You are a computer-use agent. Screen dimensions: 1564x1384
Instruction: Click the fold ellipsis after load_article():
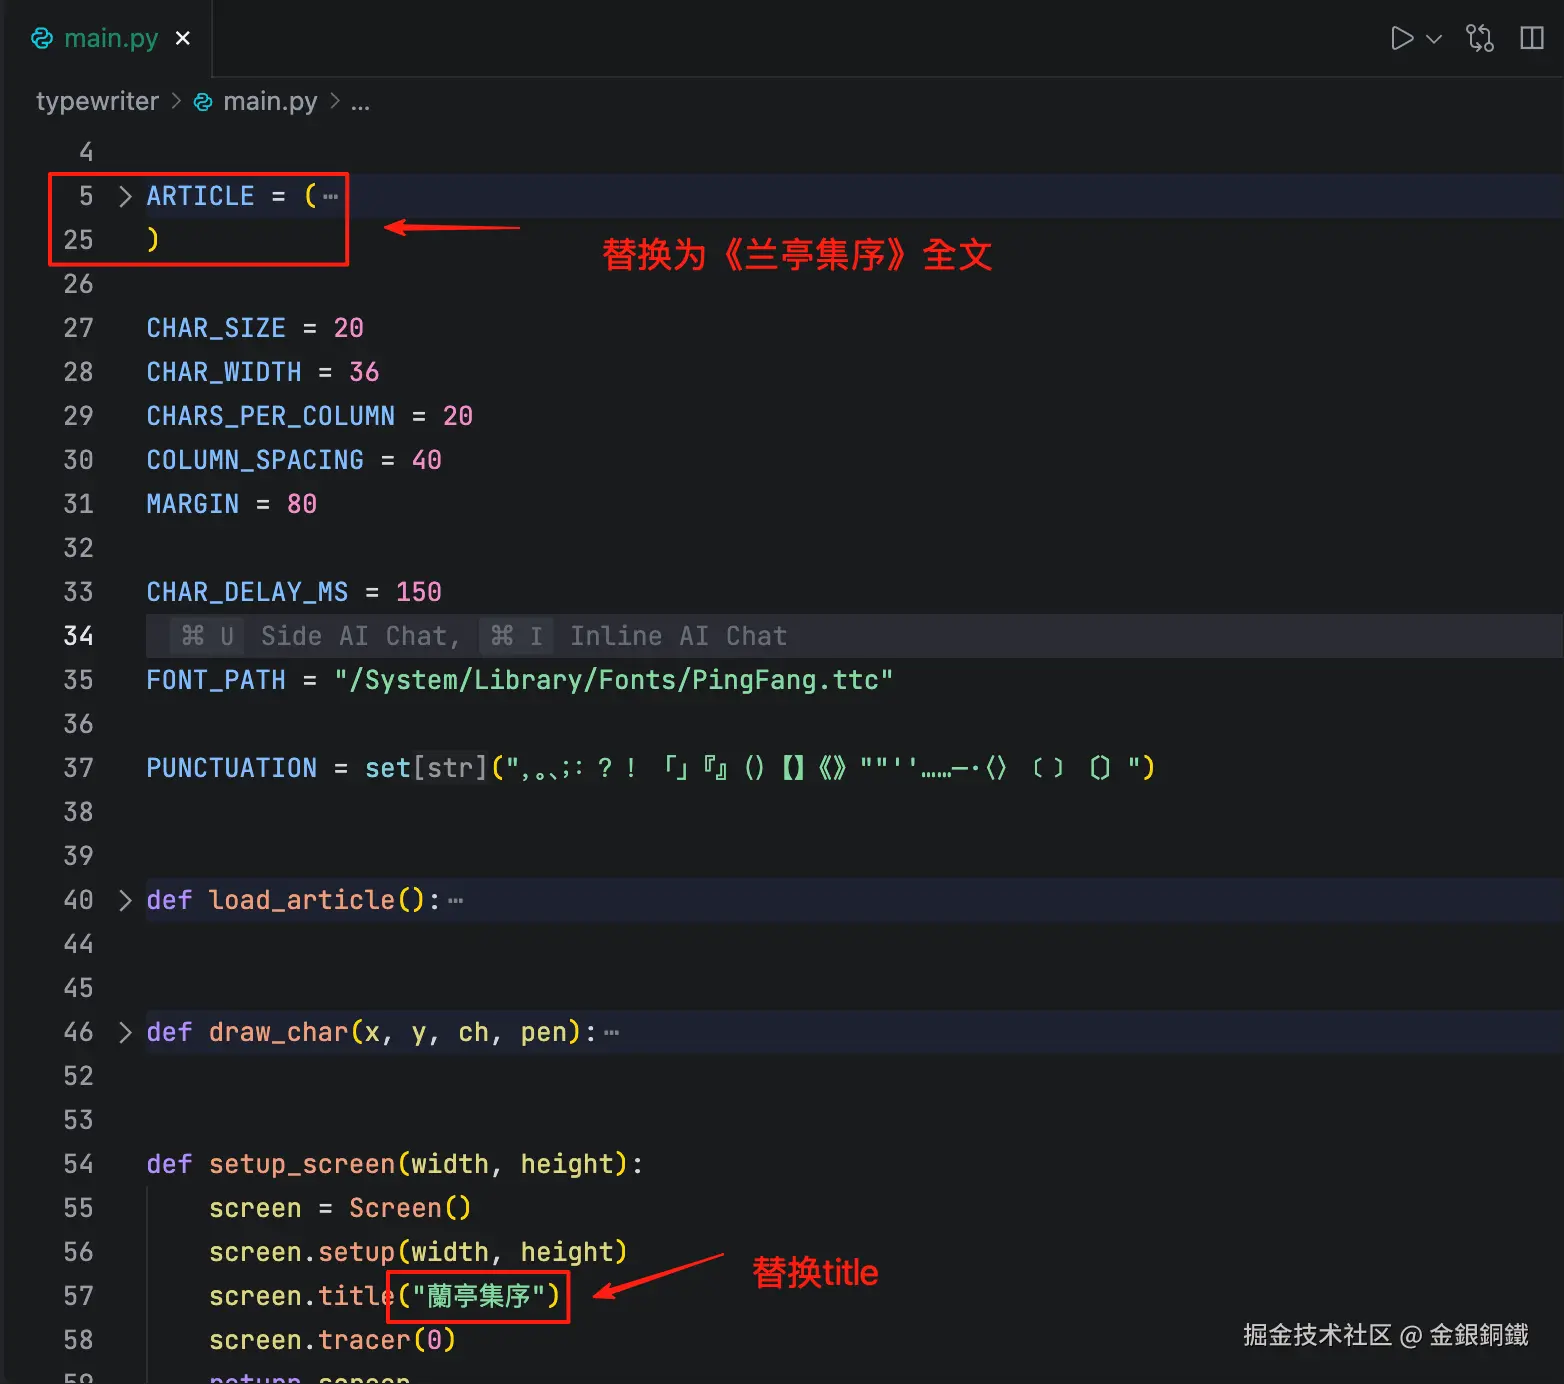pos(456,901)
